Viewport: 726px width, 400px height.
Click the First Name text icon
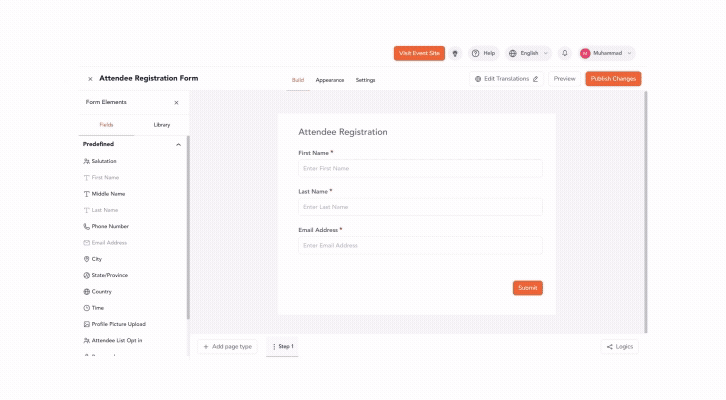[86, 178]
